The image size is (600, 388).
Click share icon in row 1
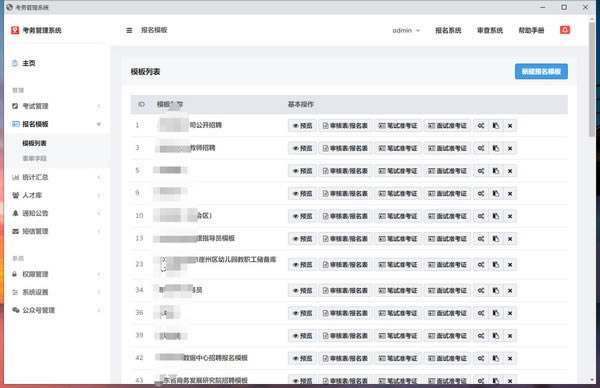(481, 126)
